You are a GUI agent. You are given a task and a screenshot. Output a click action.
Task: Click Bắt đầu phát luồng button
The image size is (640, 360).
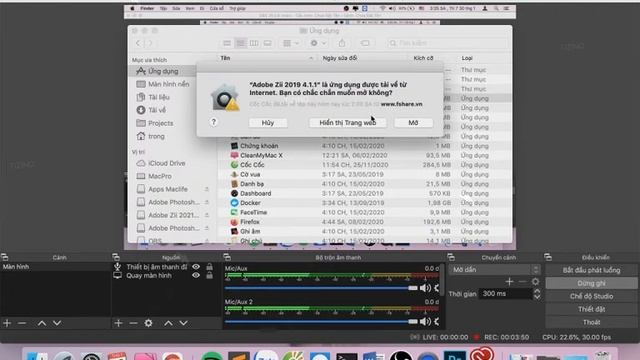(591, 270)
